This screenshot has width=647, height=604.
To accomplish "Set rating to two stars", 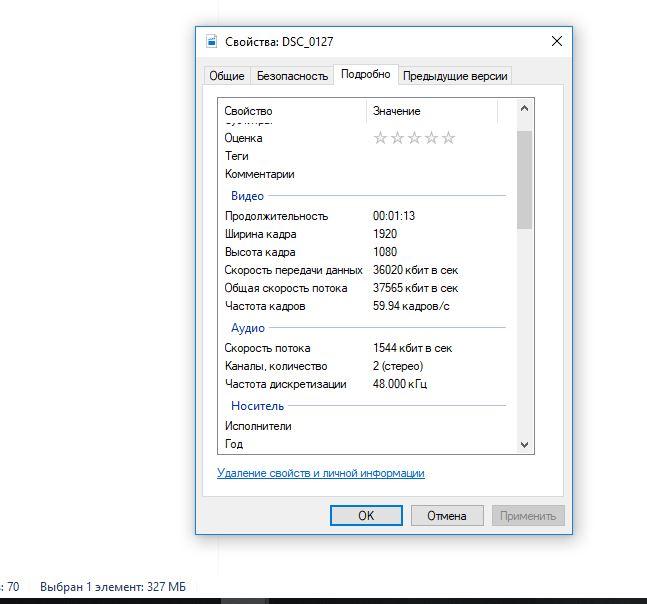I will (x=397, y=138).
